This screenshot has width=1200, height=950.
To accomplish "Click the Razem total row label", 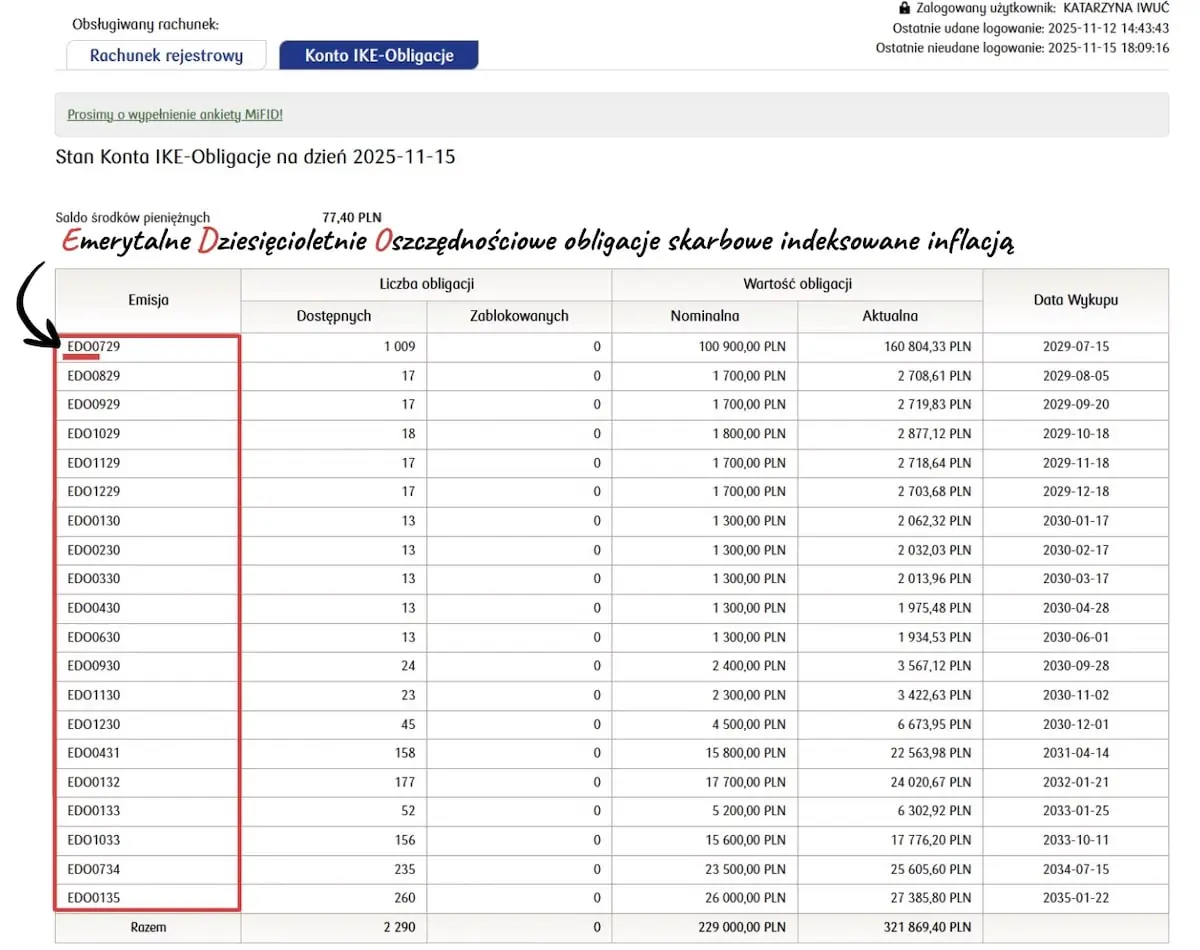I will point(148,927).
